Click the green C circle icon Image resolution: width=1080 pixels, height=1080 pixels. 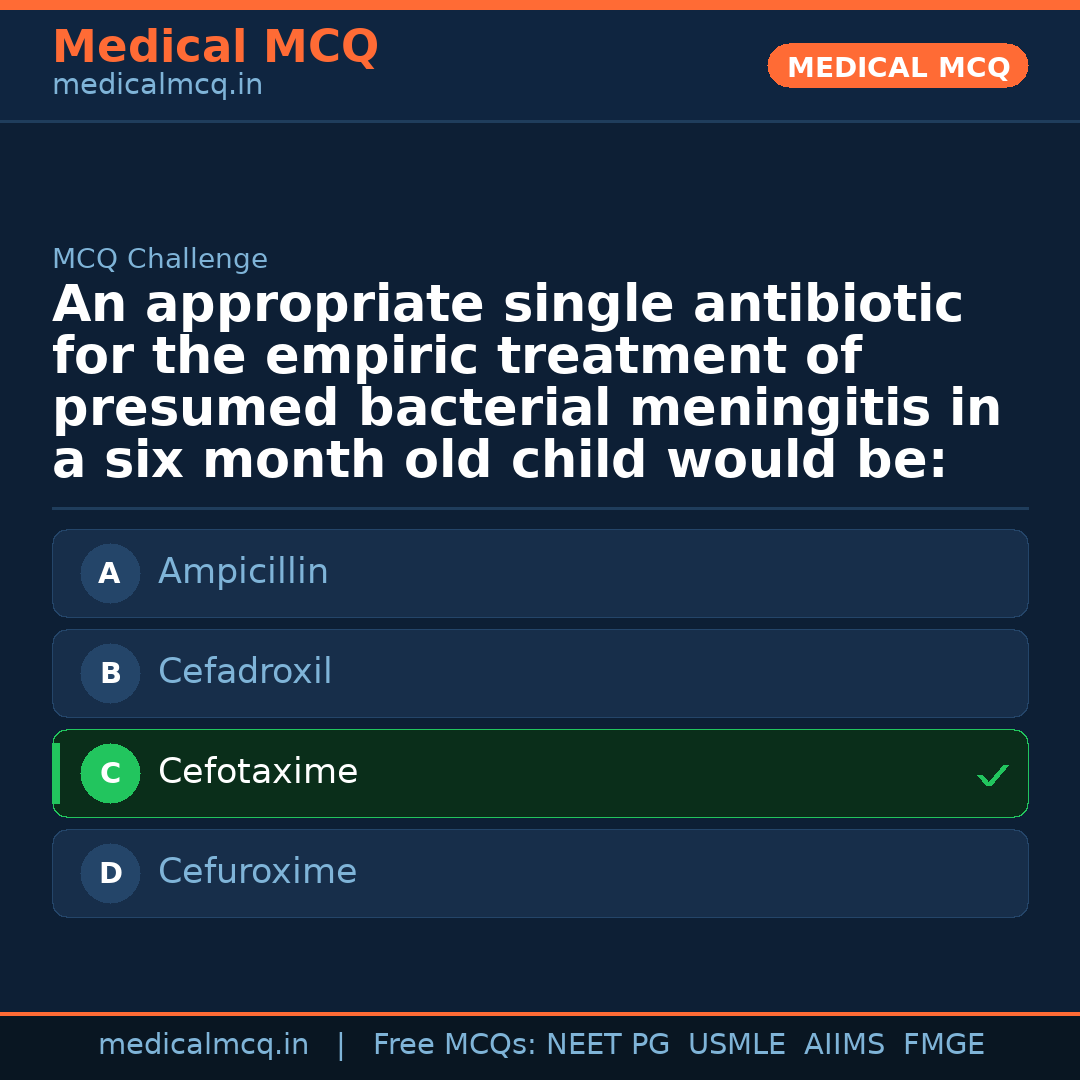[x=110, y=774]
